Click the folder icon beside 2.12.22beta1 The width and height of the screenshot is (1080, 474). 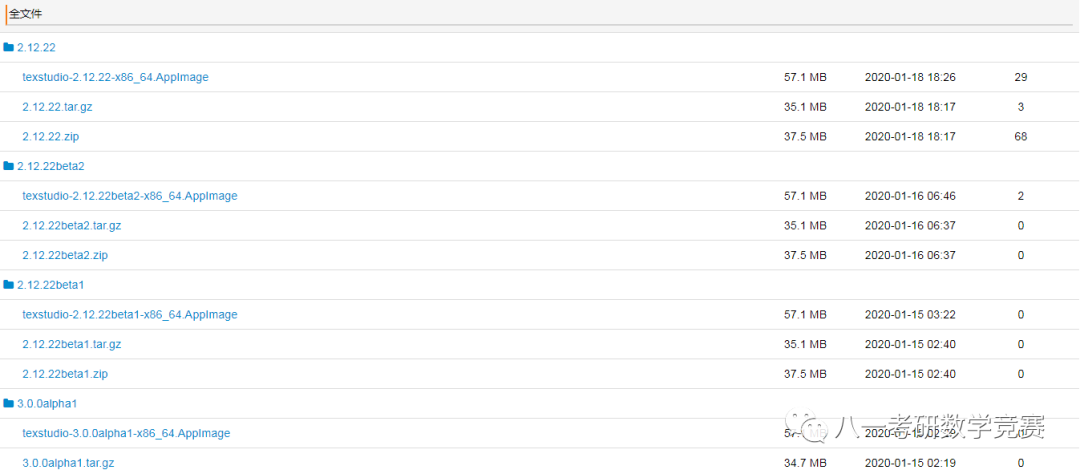pyautogui.click(x=8, y=285)
